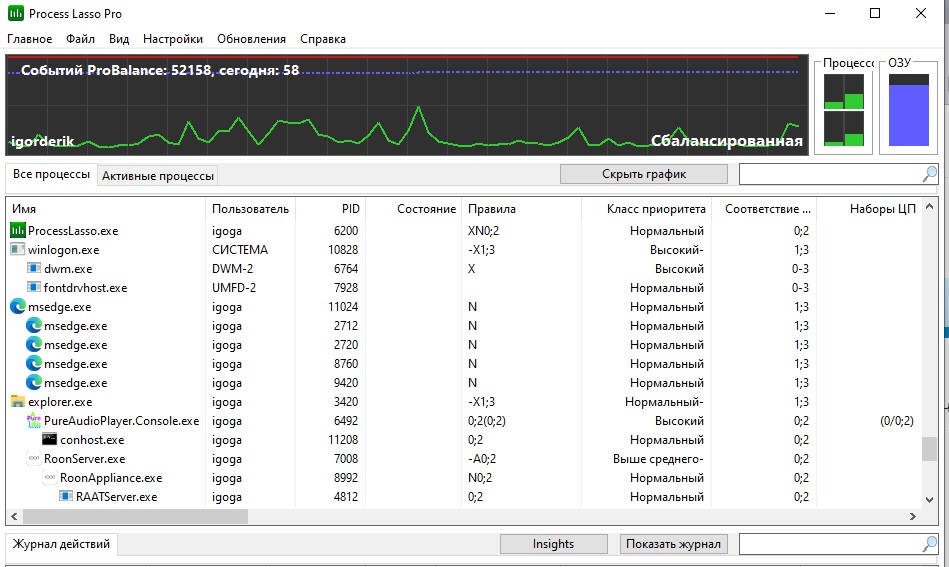949x567 pixels.
Task: Click the conhost.exe console icon
Action: tap(50, 439)
